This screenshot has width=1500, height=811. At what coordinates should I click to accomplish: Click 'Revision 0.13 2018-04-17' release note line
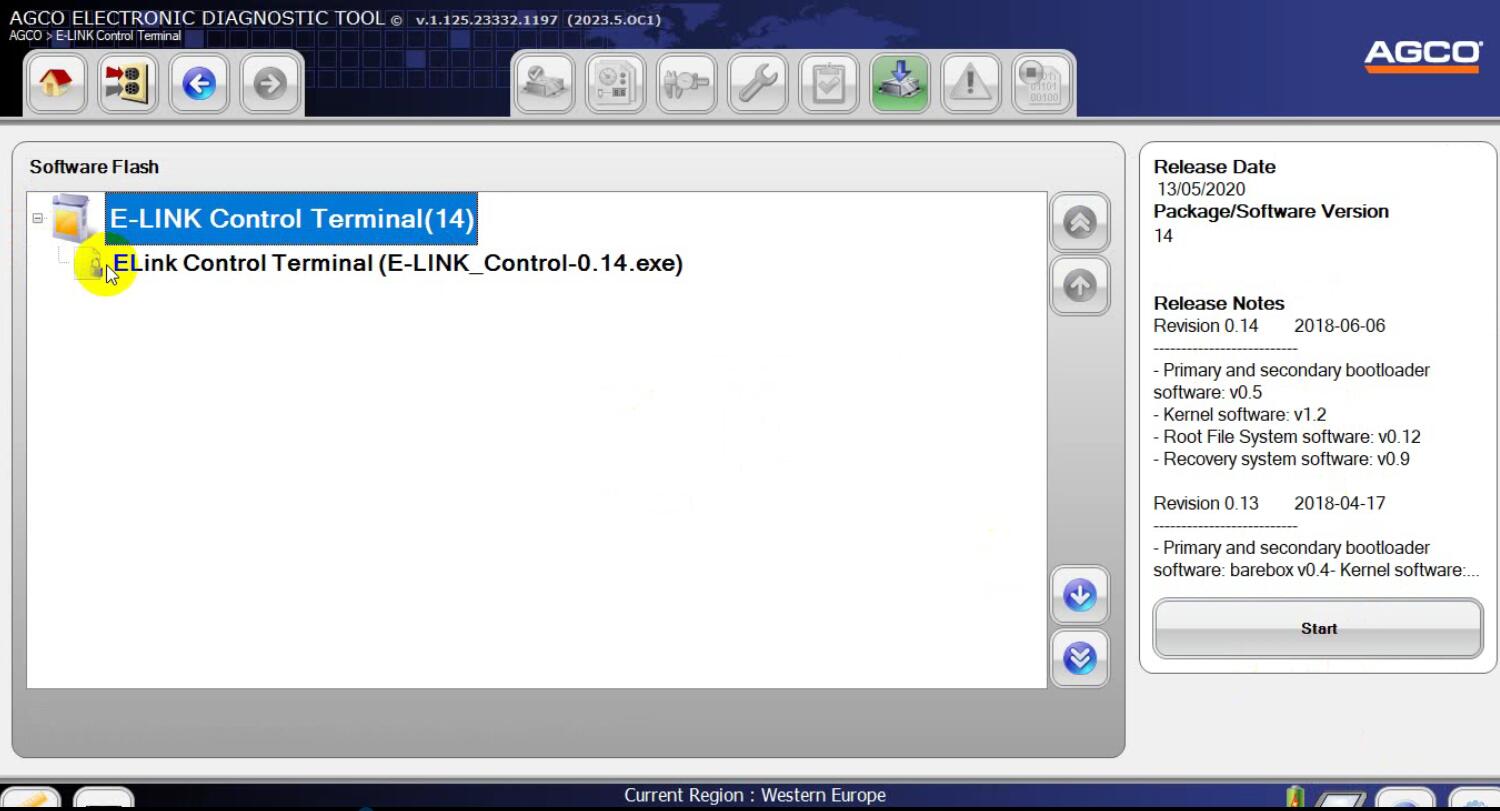(1269, 504)
